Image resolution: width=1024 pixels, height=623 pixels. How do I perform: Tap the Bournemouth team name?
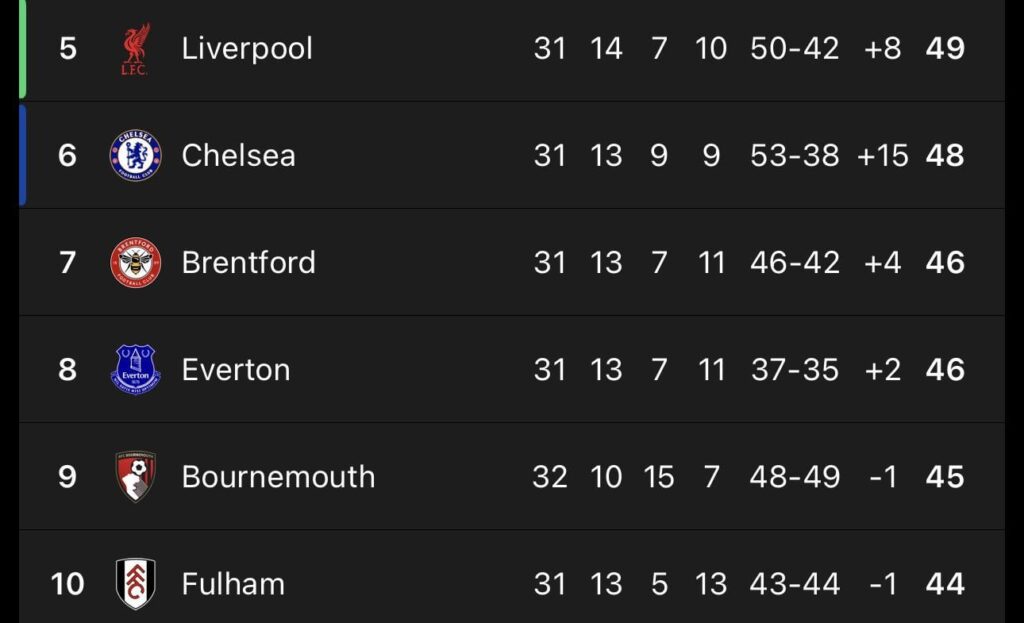tap(278, 477)
